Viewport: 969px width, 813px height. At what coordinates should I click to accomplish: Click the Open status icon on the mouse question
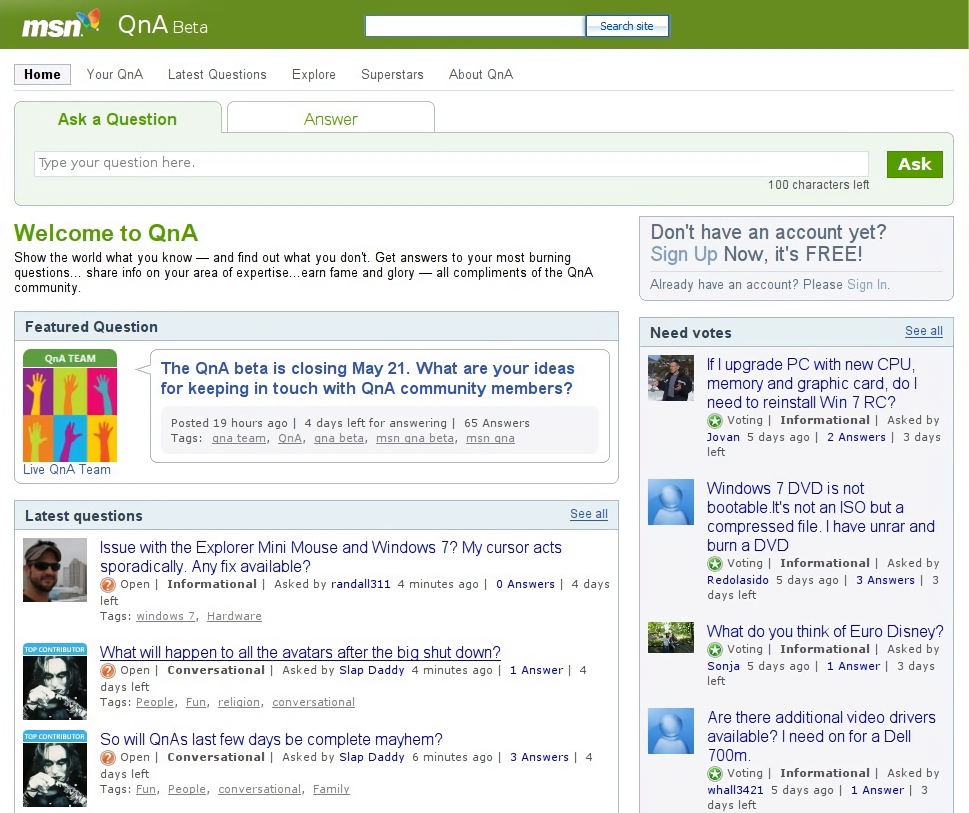click(x=108, y=585)
